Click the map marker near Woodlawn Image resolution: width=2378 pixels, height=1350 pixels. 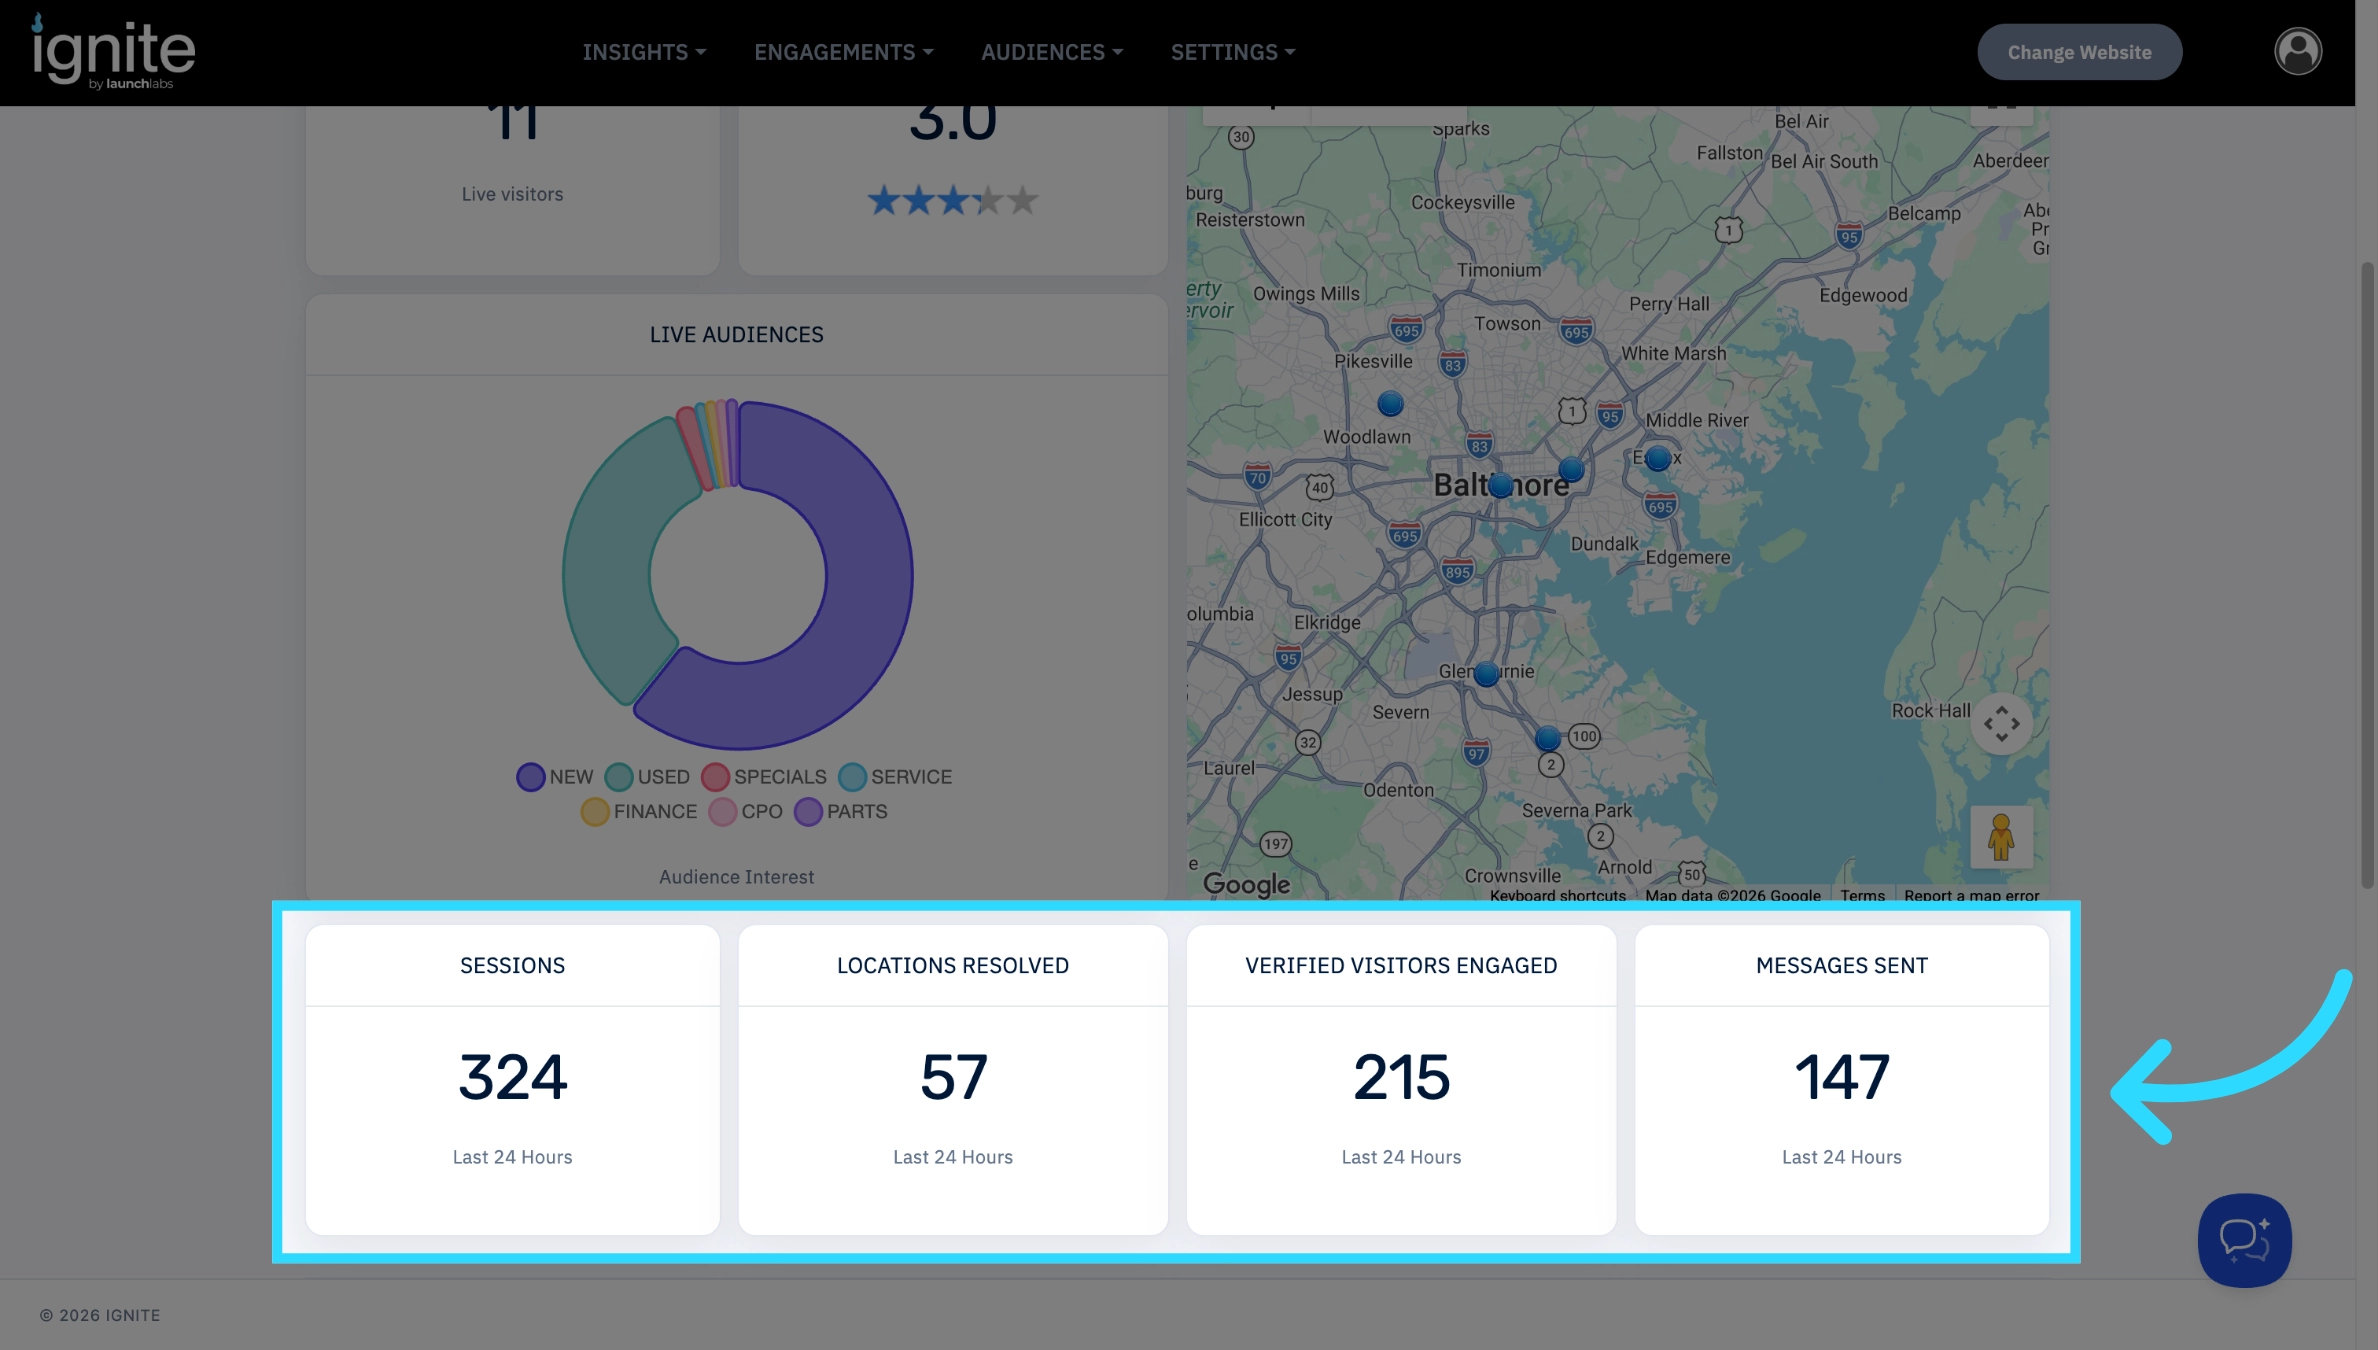1390,404
